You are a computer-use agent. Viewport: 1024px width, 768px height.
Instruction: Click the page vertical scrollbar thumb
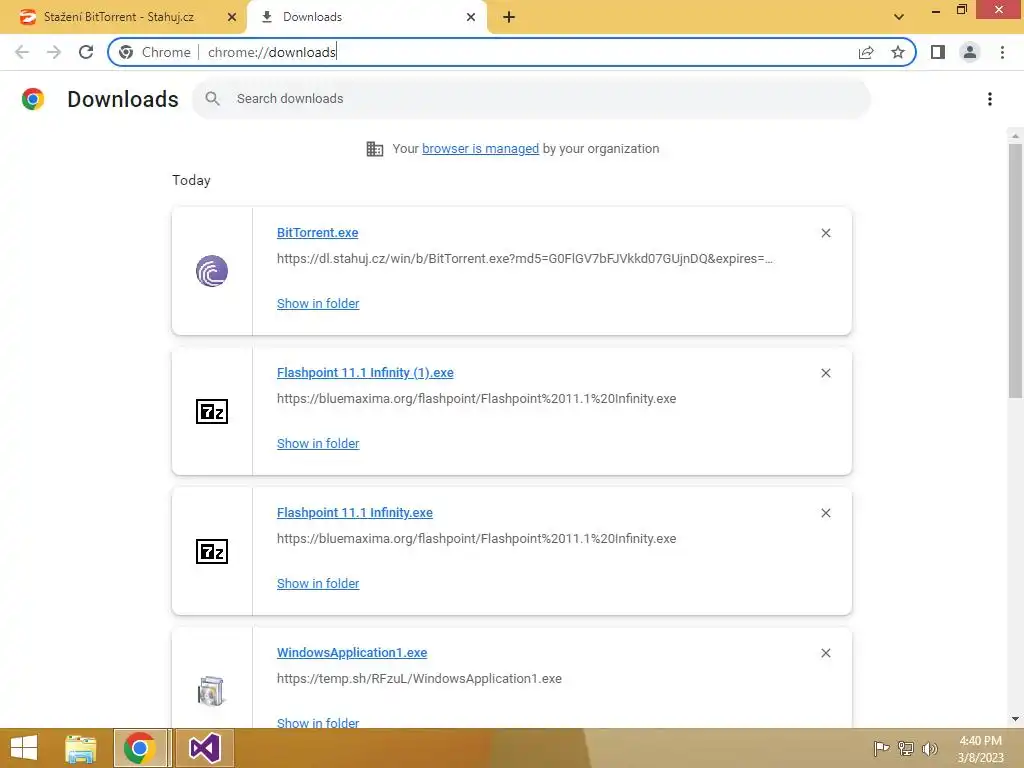(1015, 270)
